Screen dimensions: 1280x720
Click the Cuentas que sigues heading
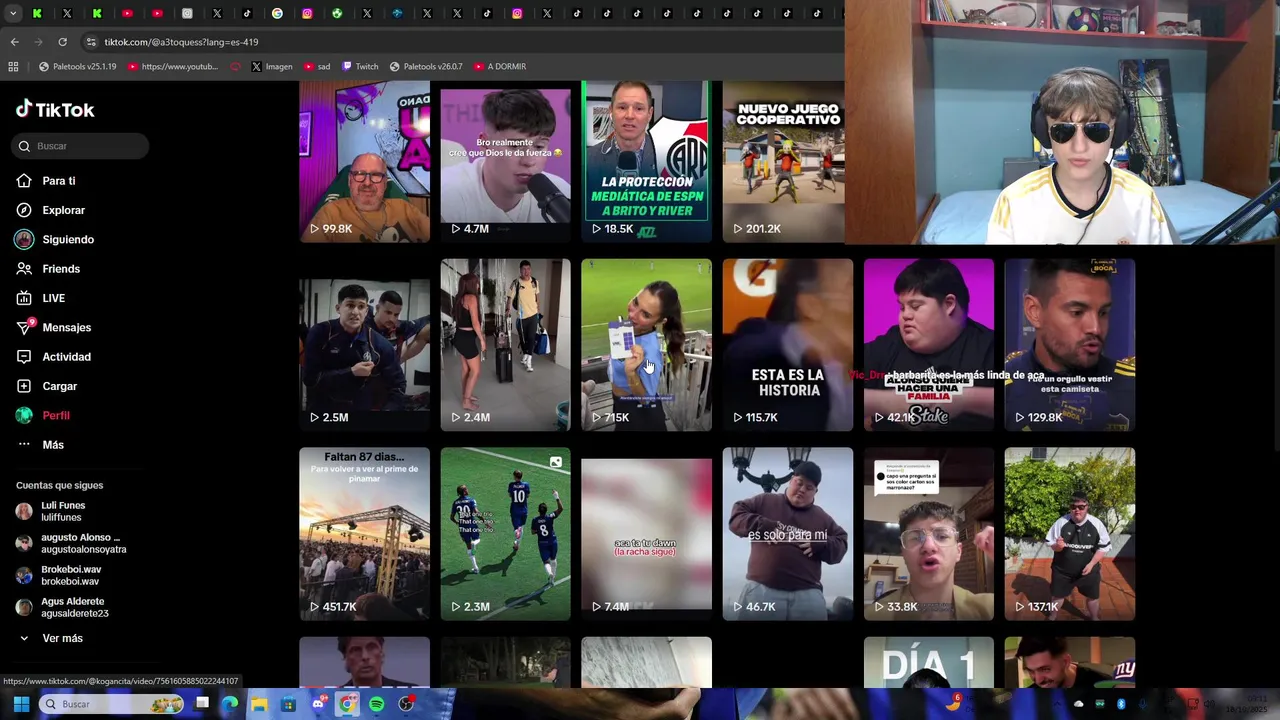click(59, 485)
